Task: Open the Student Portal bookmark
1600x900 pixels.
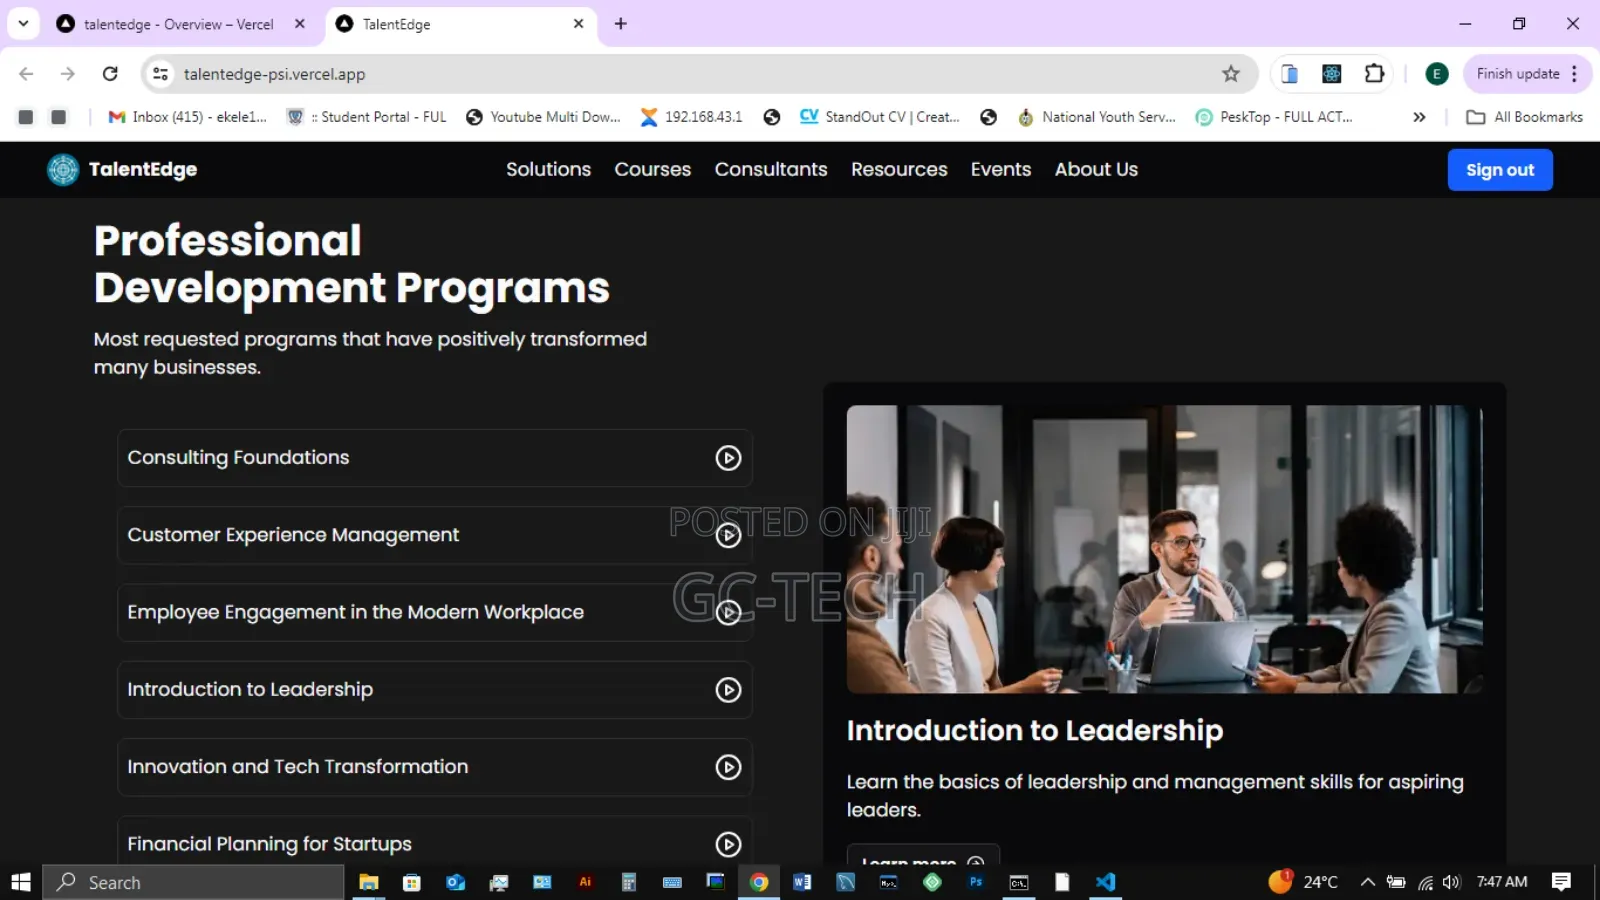Action: pos(367,117)
